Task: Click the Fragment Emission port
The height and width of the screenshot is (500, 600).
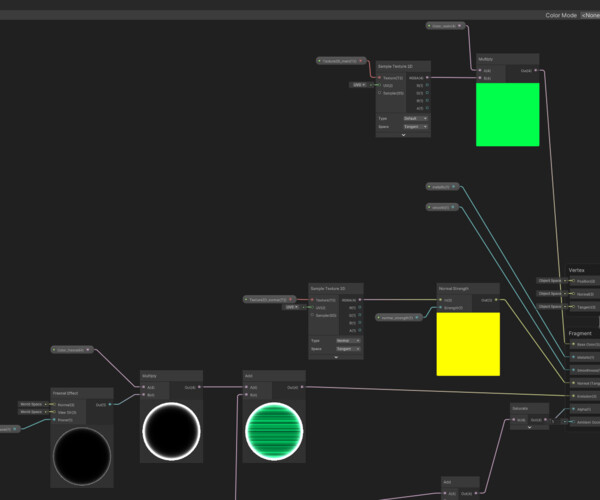Action: [573, 396]
